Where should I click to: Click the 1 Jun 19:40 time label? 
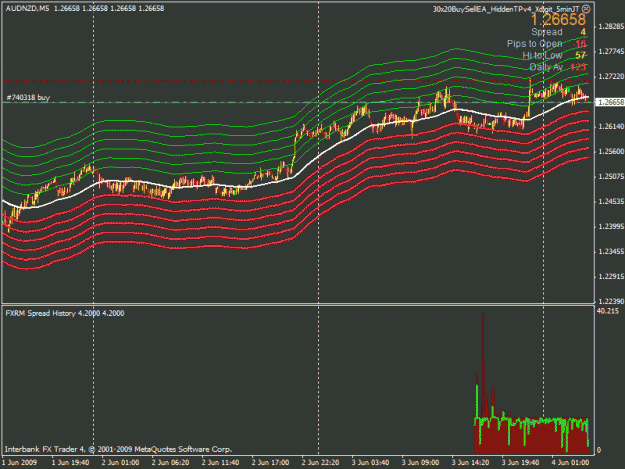pyautogui.click(x=71, y=463)
